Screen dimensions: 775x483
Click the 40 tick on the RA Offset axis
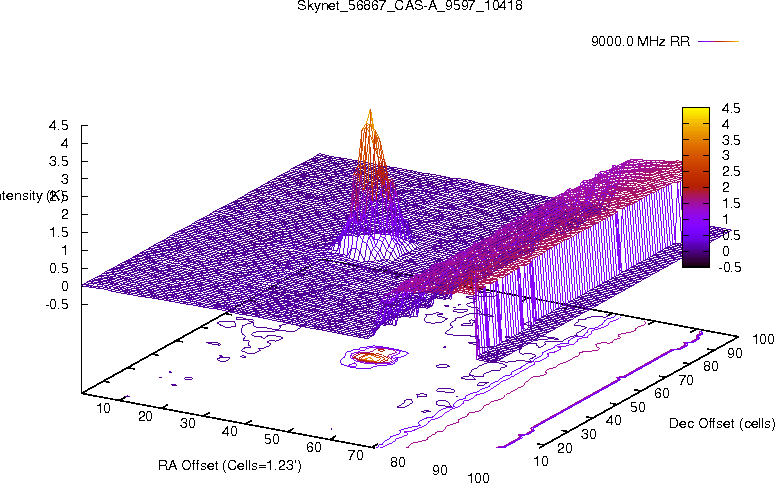pyautogui.click(x=229, y=431)
